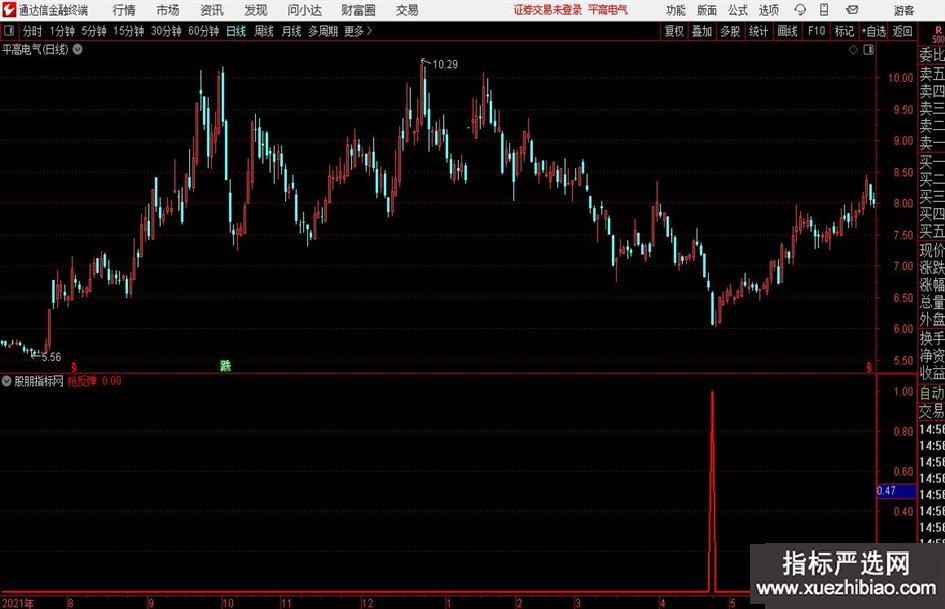The height and width of the screenshot is (609, 945).
Task: Expand 更多 period options
Action: (x=358, y=31)
